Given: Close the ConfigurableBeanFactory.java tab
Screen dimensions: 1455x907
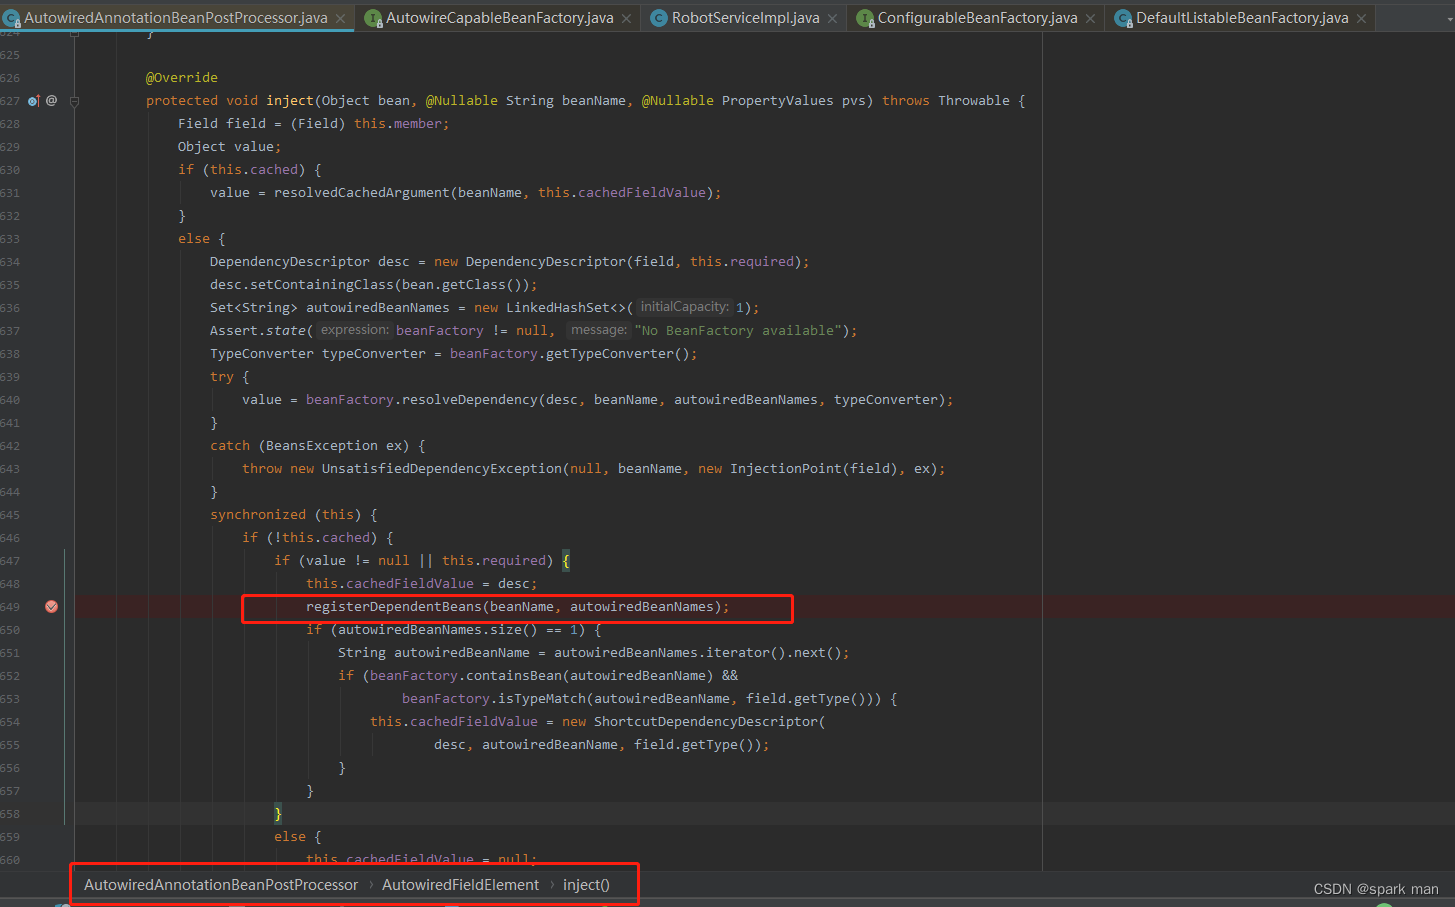Looking at the screenshot, I should coord(1090,18).
